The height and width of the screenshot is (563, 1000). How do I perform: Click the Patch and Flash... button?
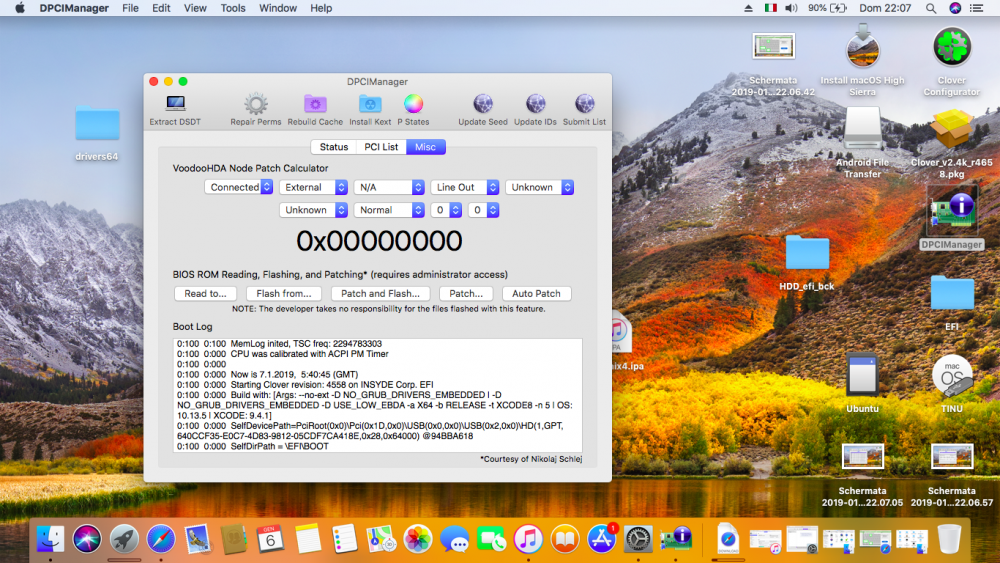point(380,293)
